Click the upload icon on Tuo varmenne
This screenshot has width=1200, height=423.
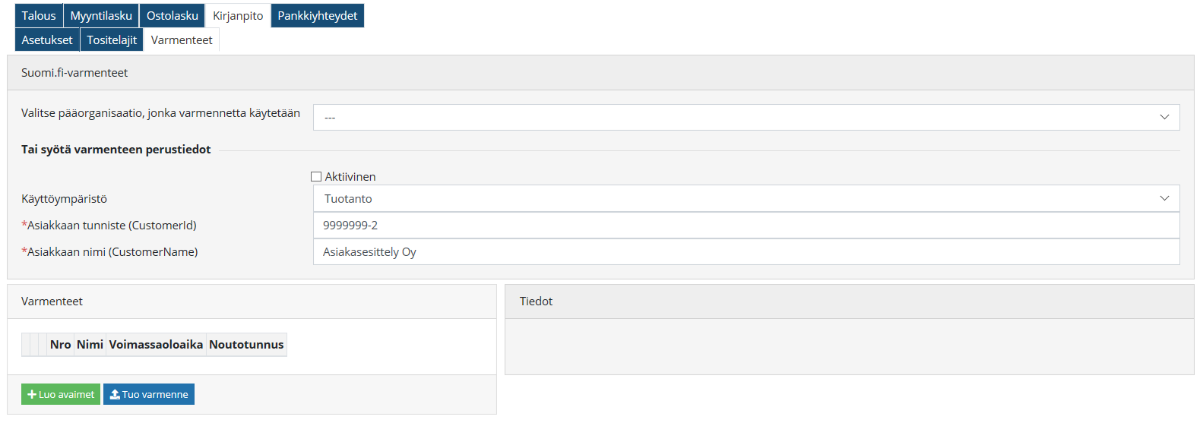pos(115,395)
